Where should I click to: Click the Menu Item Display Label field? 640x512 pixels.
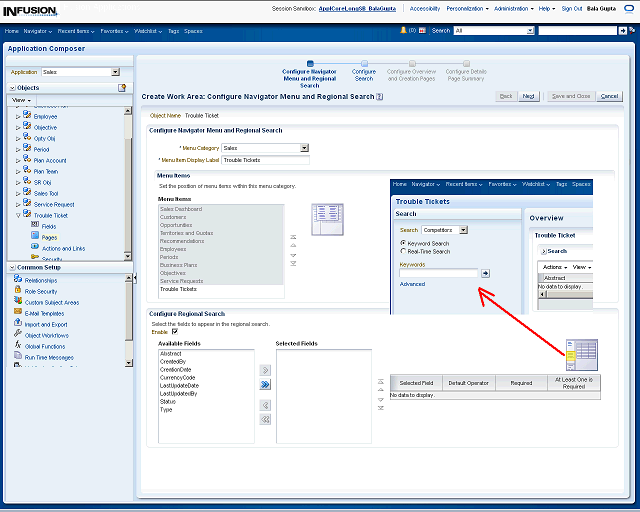265,160
